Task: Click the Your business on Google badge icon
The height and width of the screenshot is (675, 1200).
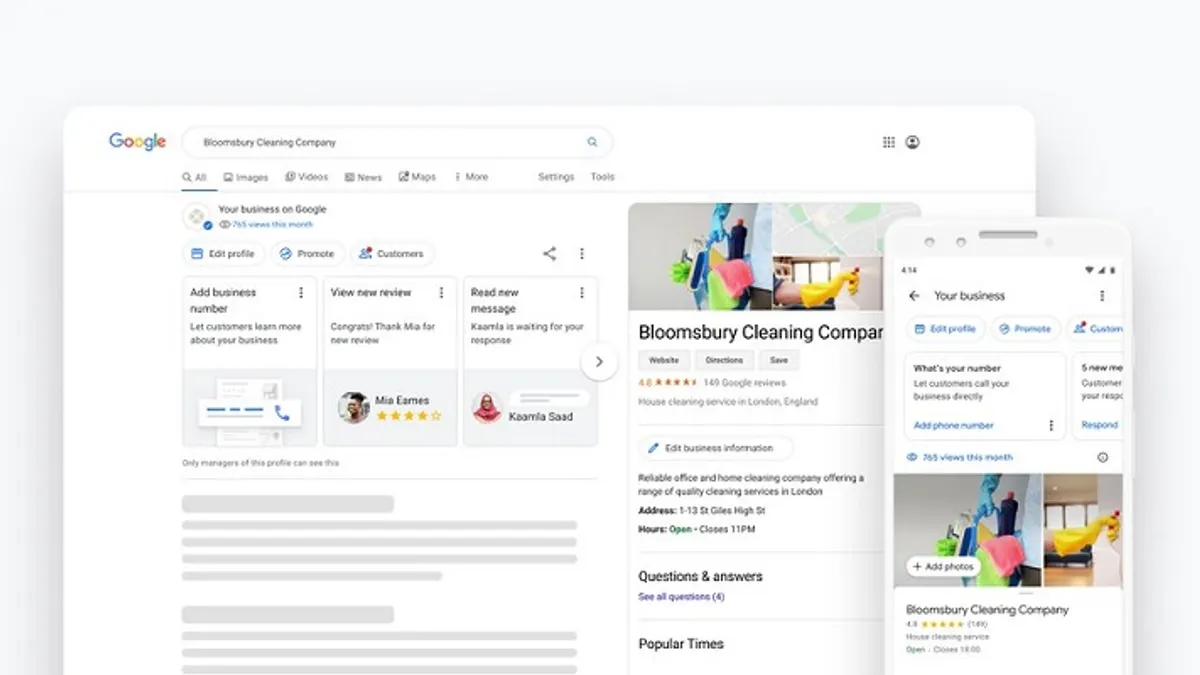Action: tap(198, 216)
